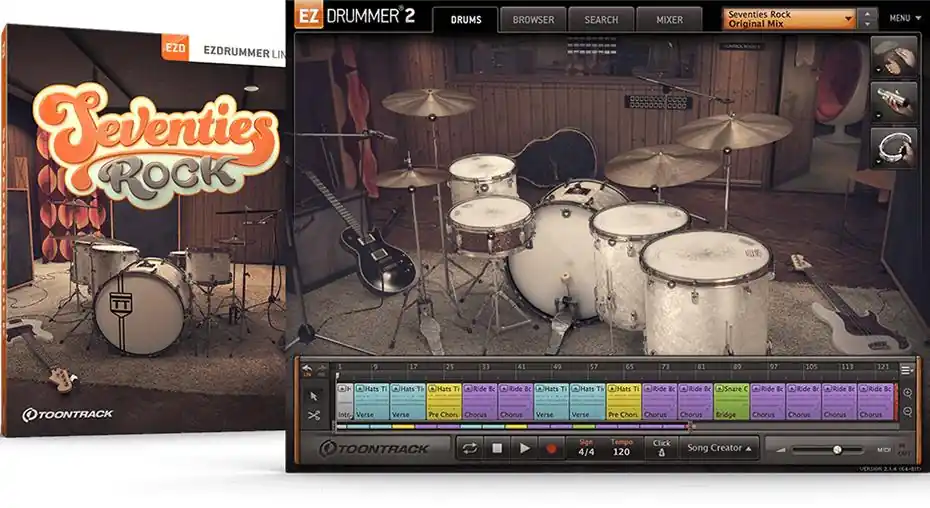Screen dimensions: 930x508
Task: Select the green Bridge block
Action: (732, 402)
